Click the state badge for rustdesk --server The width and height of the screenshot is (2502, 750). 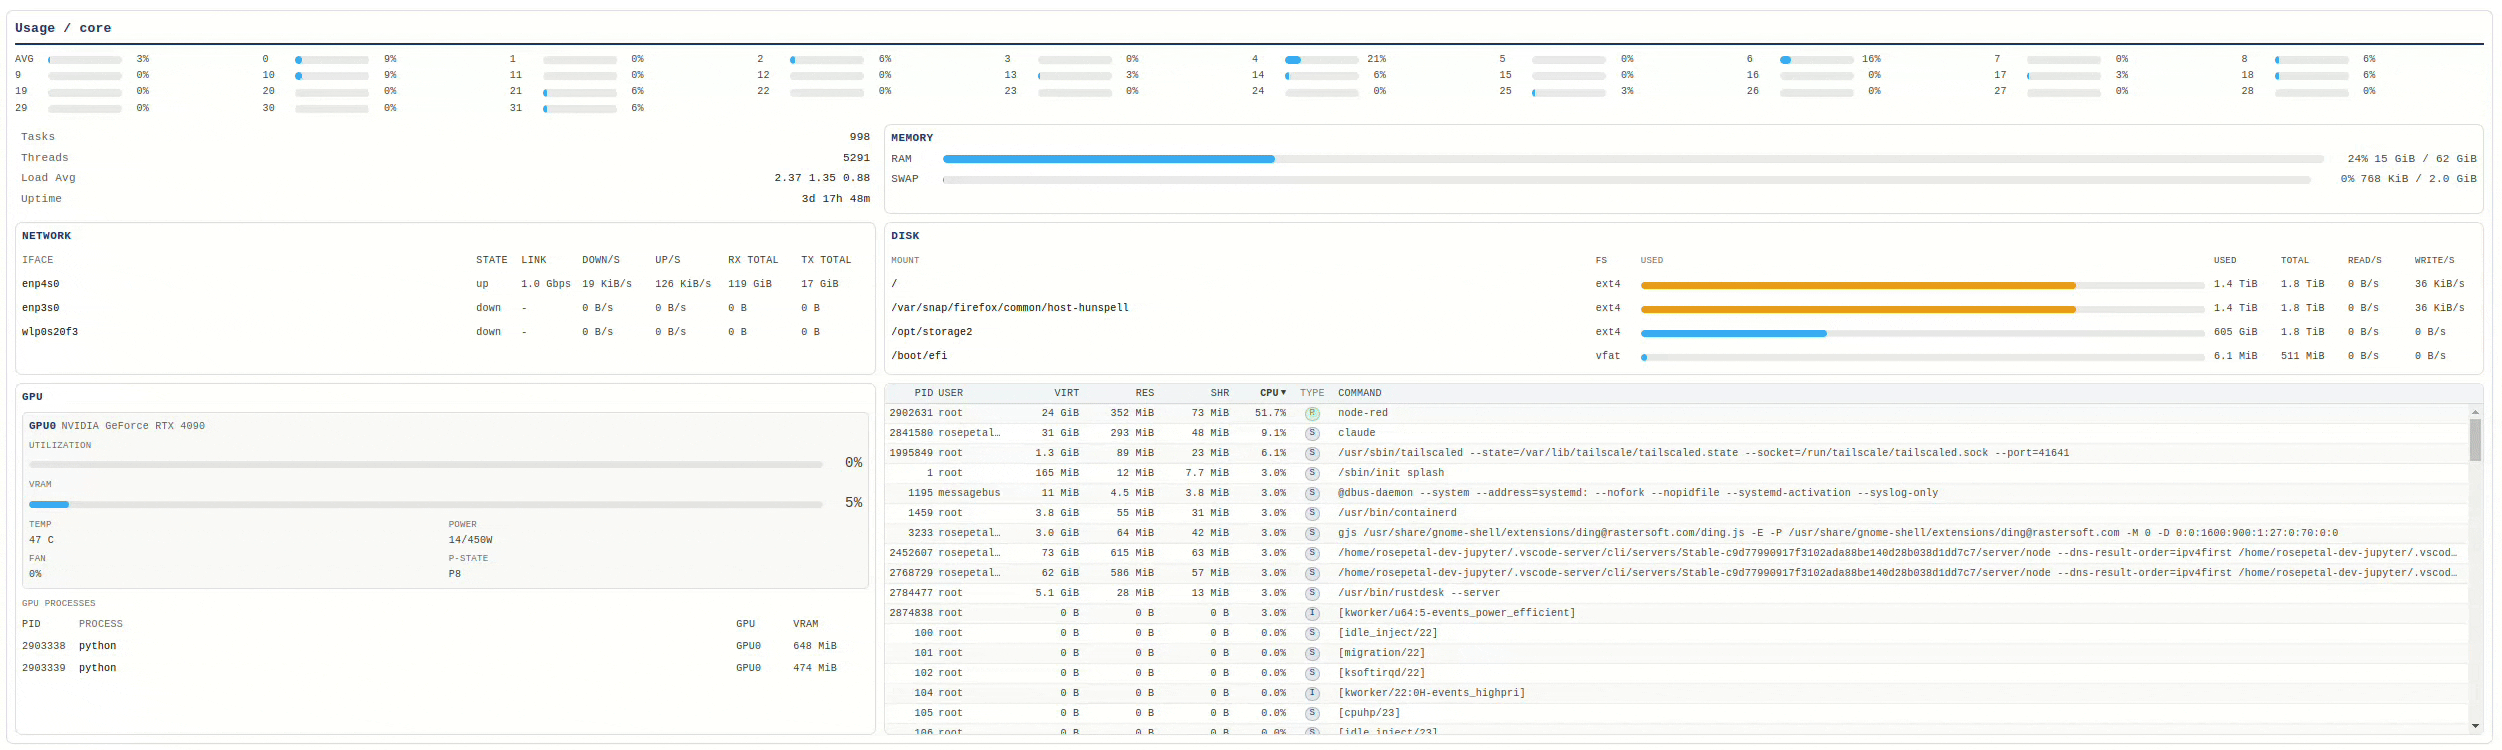tap(1312, 593)
